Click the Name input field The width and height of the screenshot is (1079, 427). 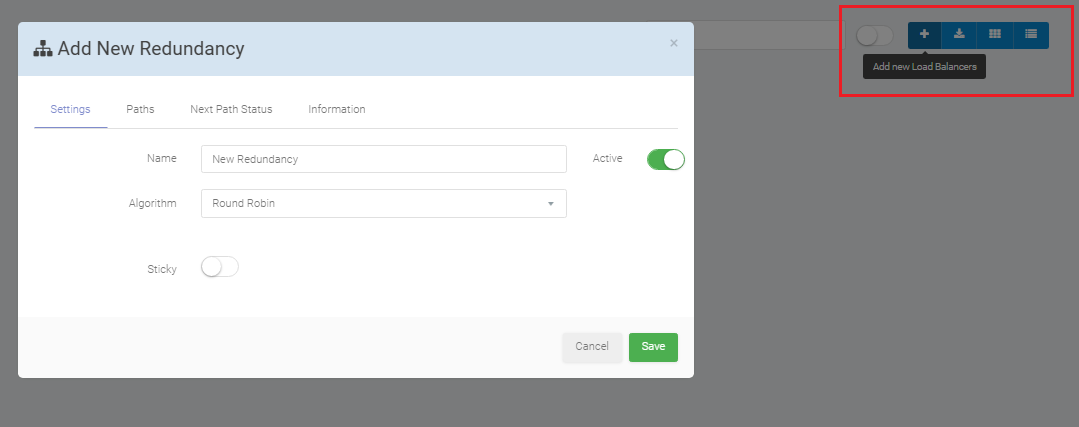384,159
